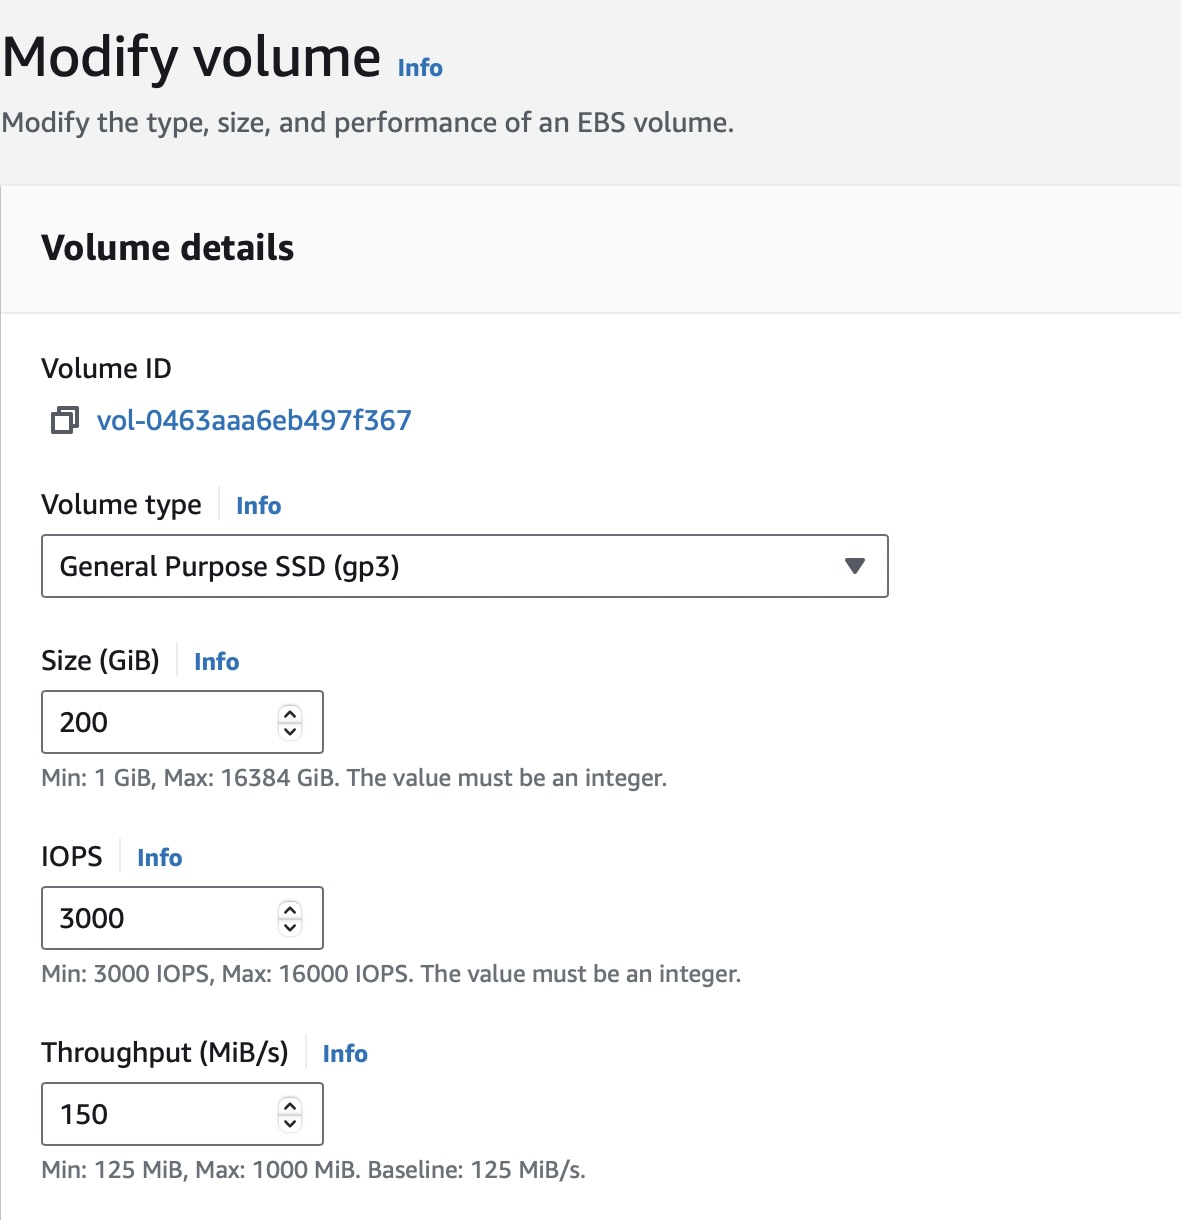The height and width of the screenshot is (1220, 1181).
Task: Open the vol-0463aaa6eb497f367 volume link
Action: 254,420
